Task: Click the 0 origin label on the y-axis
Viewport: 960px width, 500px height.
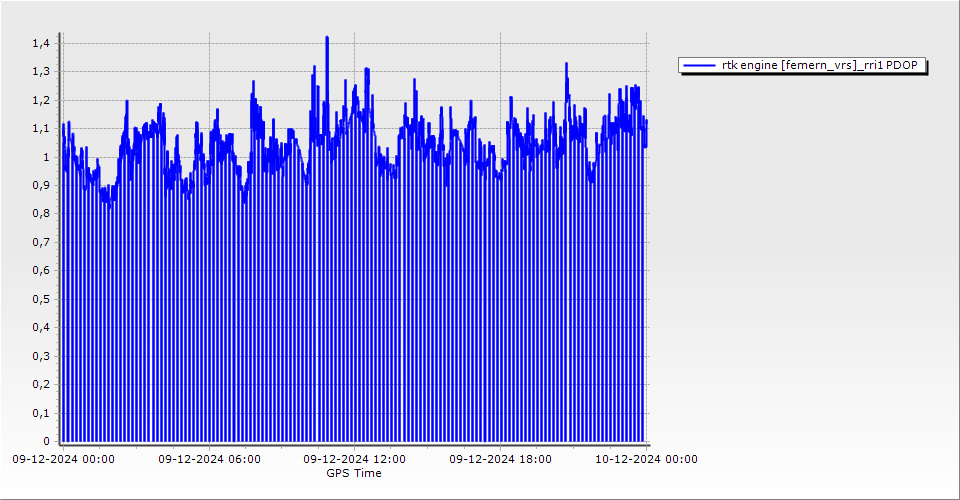Action: [x=45, y=441]
